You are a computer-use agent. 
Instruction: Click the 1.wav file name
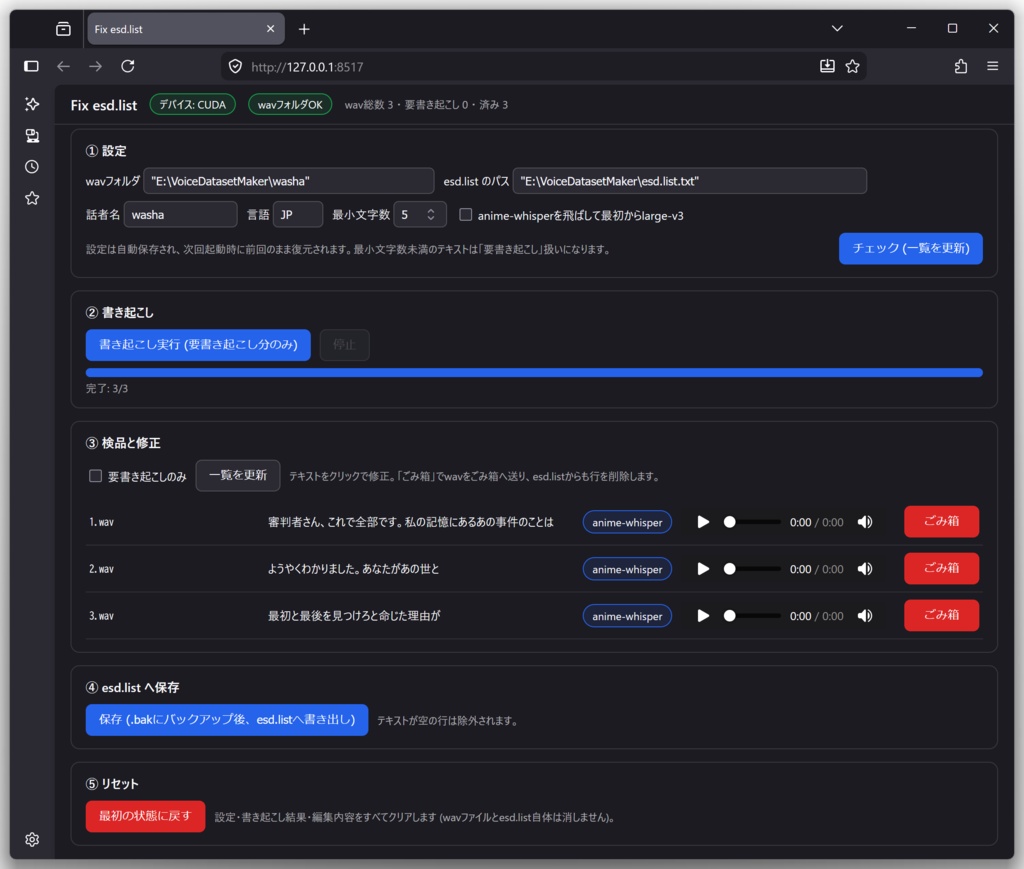101,522
